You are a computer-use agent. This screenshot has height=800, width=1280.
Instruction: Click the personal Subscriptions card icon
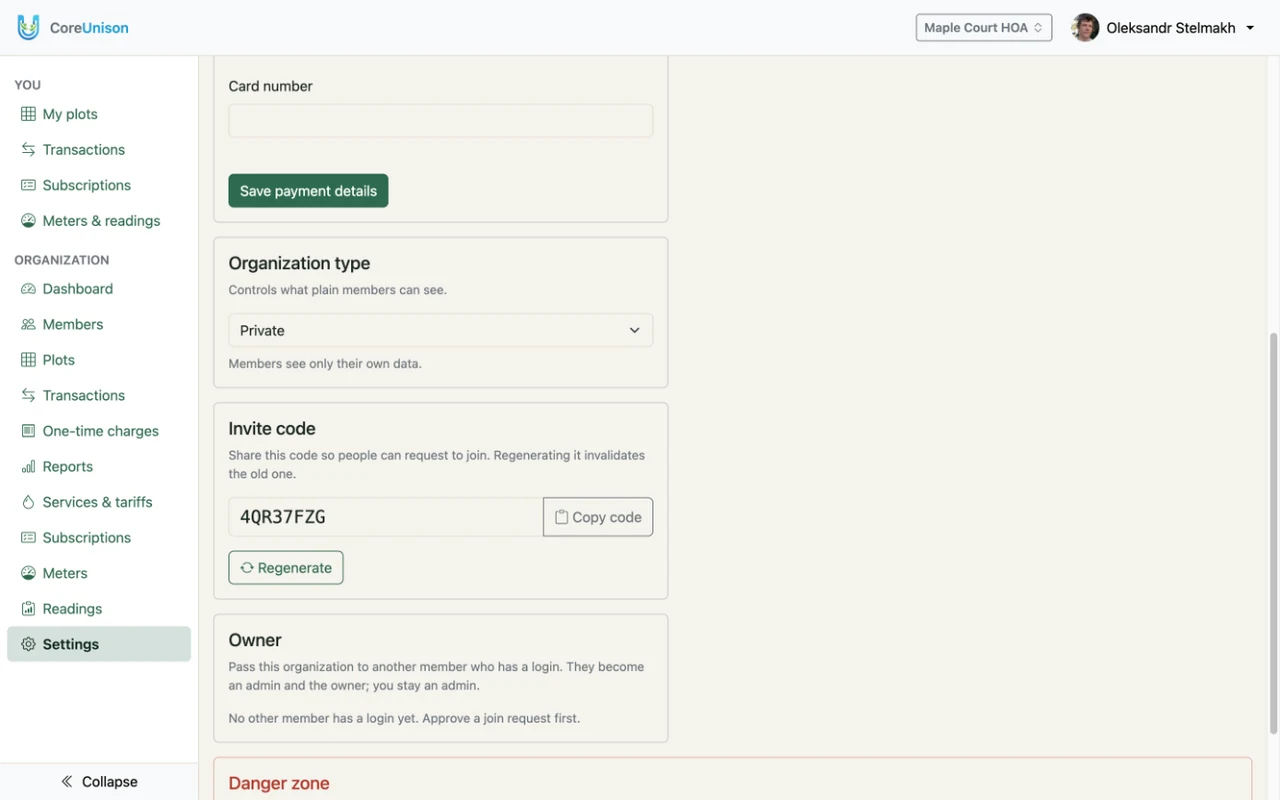point(28,185)
